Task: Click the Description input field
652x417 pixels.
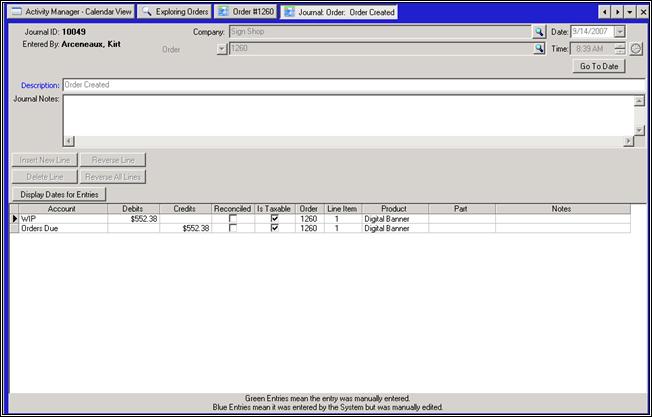Action: click(354, 85)
